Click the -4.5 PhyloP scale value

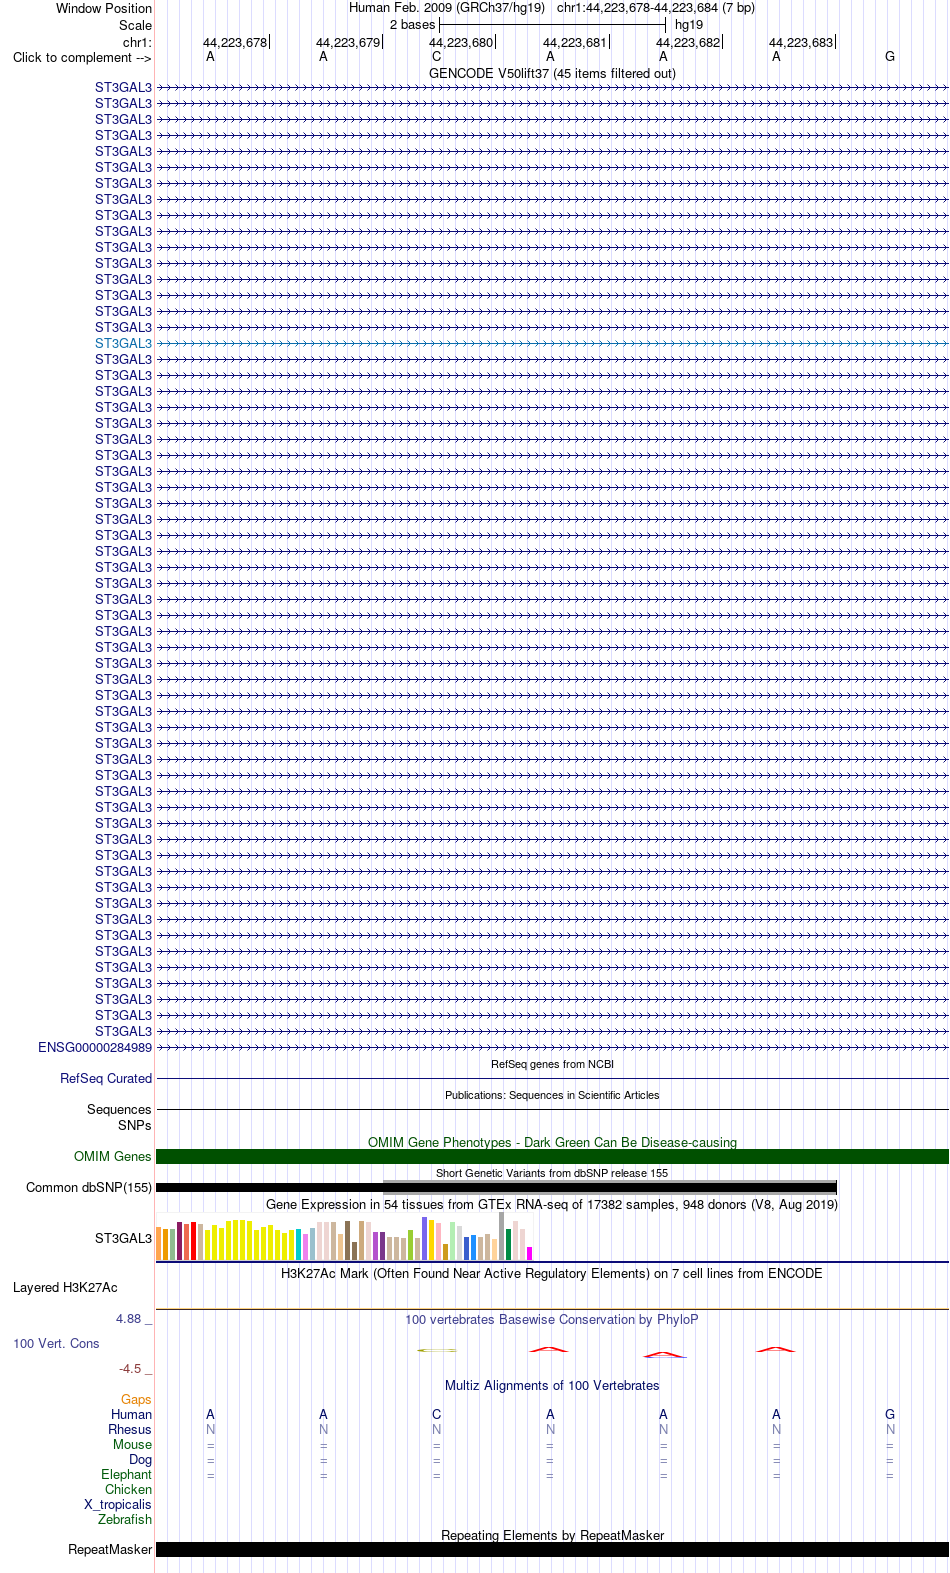point(130,1368)
